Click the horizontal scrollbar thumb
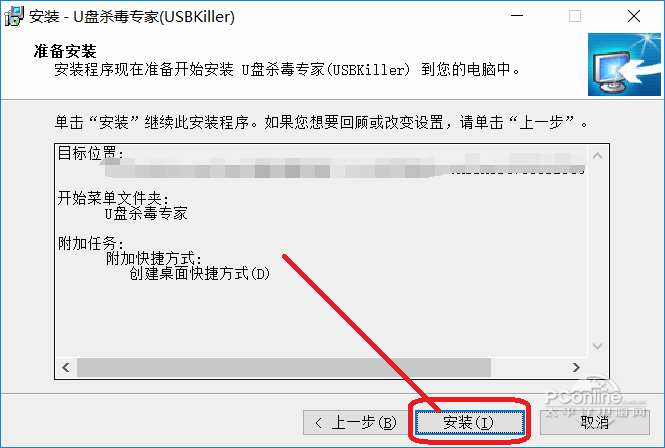Viewport: 665px width, 448px height. click(284, 367)
